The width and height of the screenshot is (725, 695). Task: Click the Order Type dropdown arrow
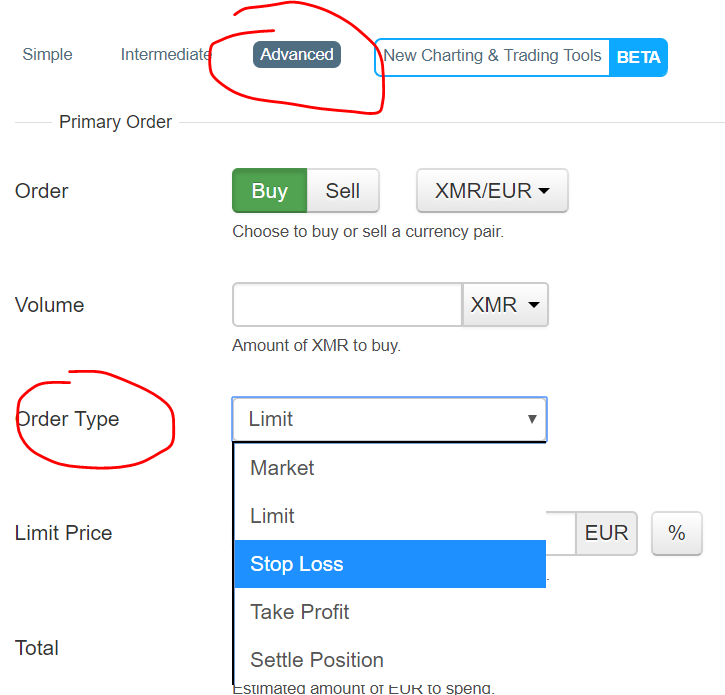coord(532,419)
